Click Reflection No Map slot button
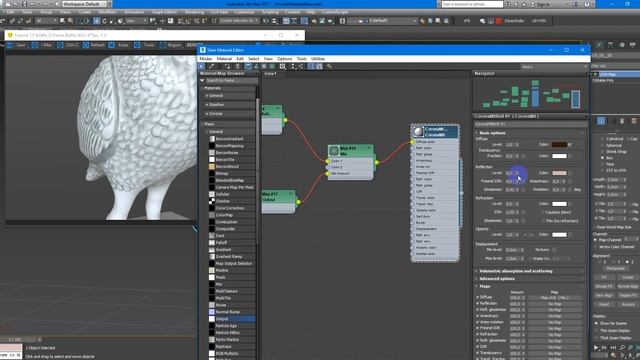The width and height of the screenshot is (640, 360). click(x=555, y=304)
